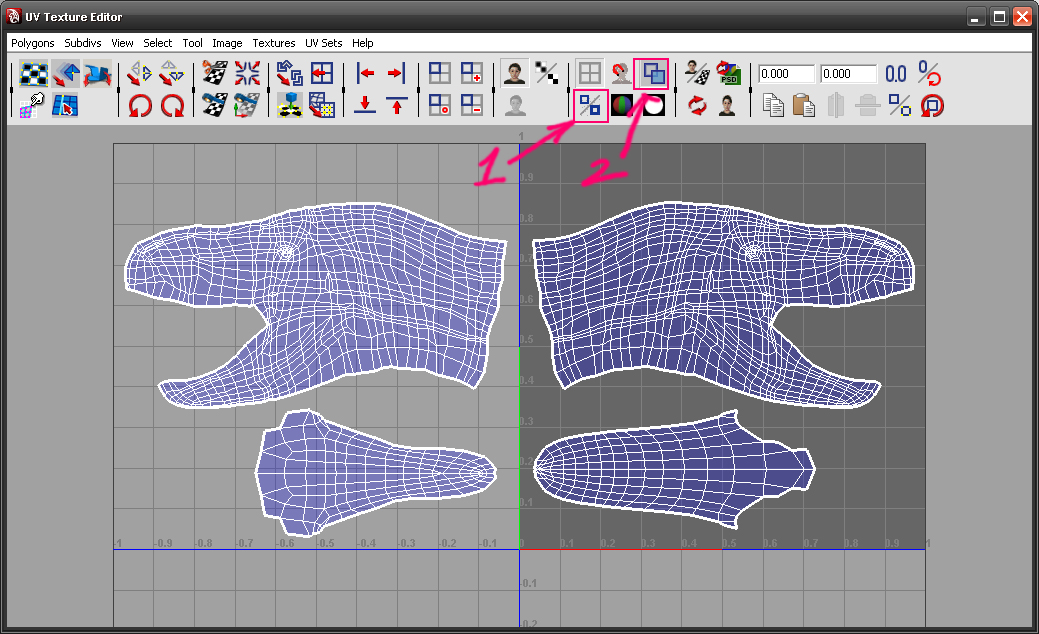
Task: Toggle the display image face icon
Action: [515, 73]
